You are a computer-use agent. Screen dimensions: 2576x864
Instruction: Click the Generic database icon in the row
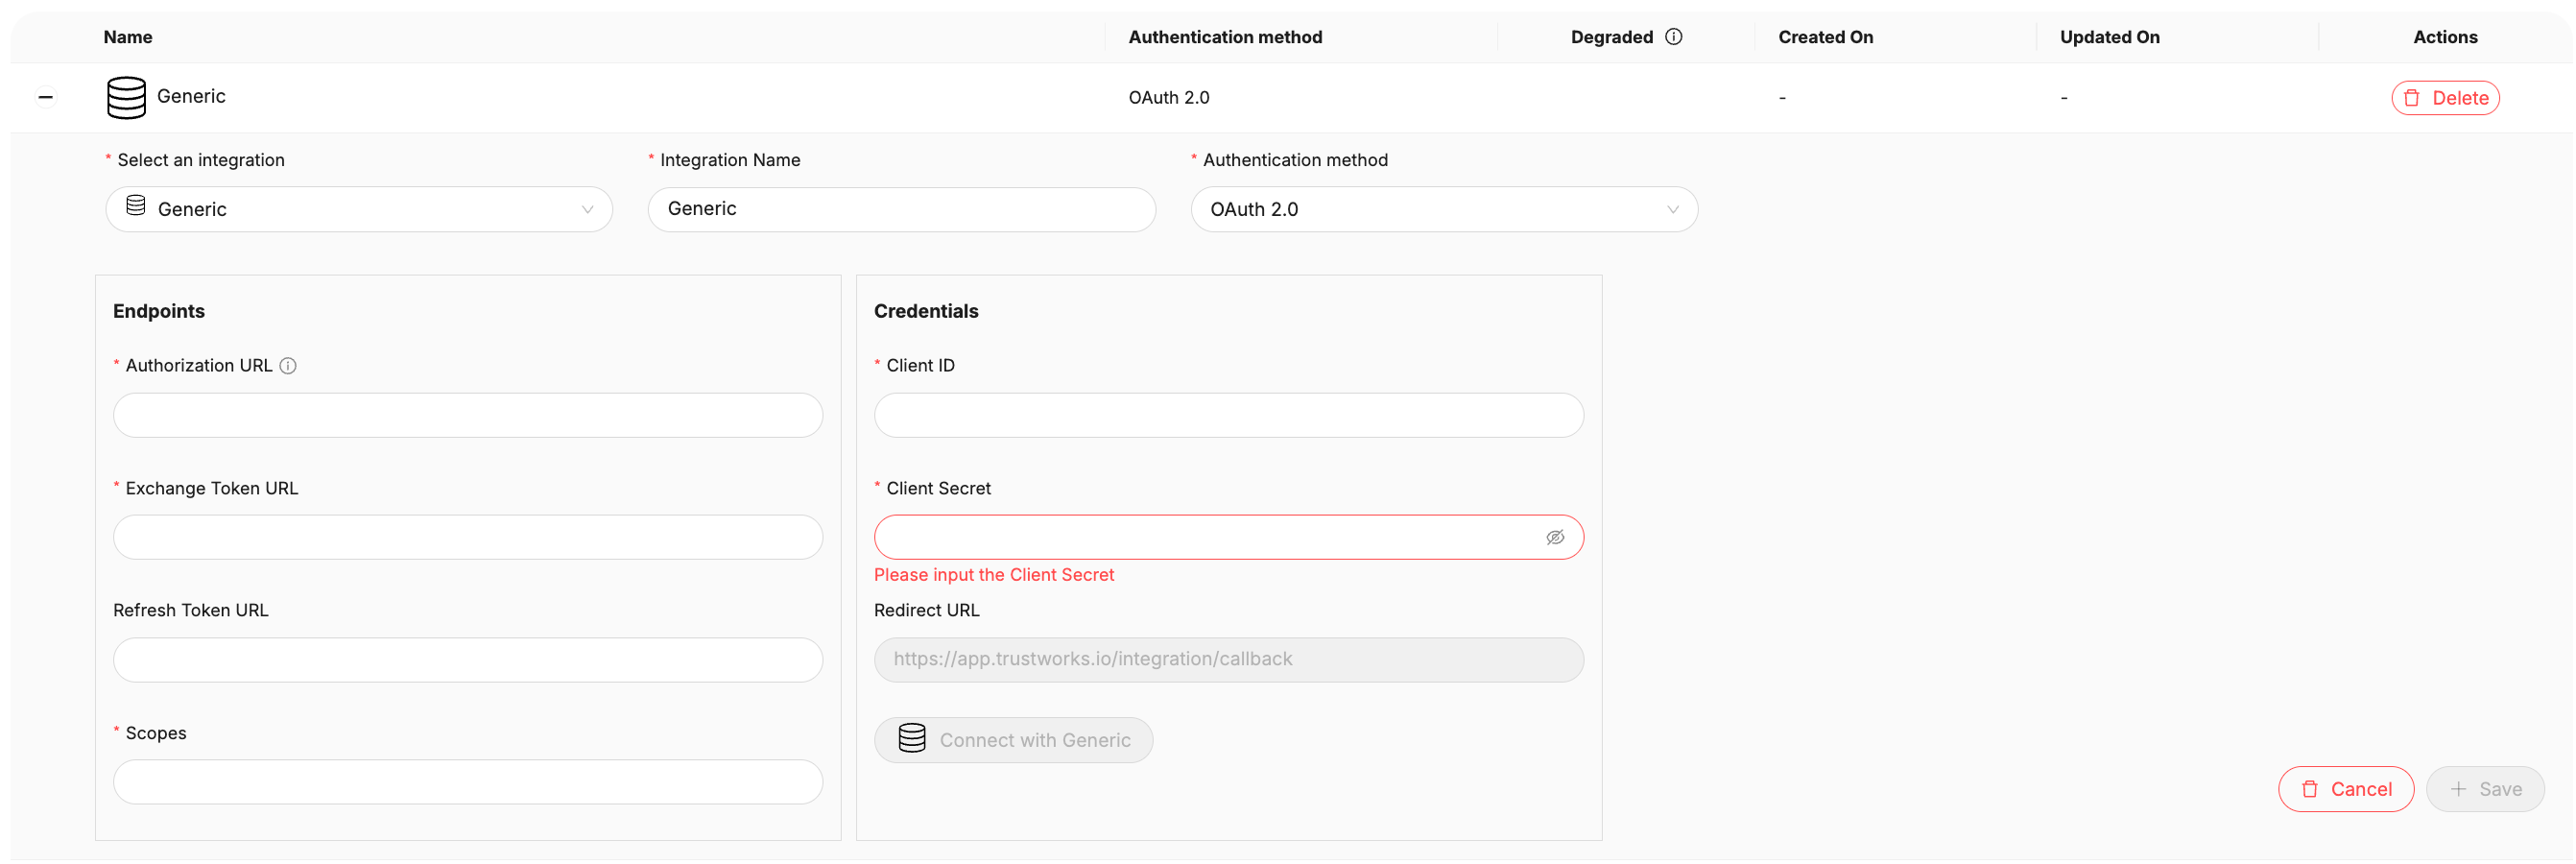tap(126, 97)
